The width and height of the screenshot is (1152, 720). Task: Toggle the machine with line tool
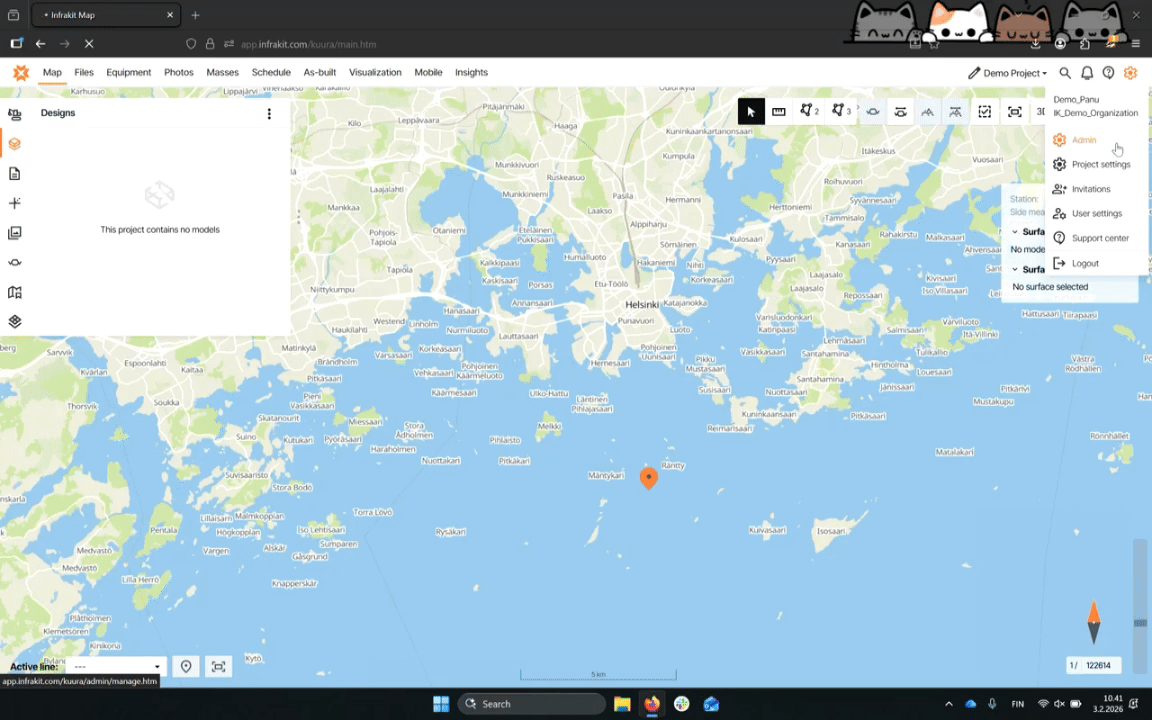900,112
